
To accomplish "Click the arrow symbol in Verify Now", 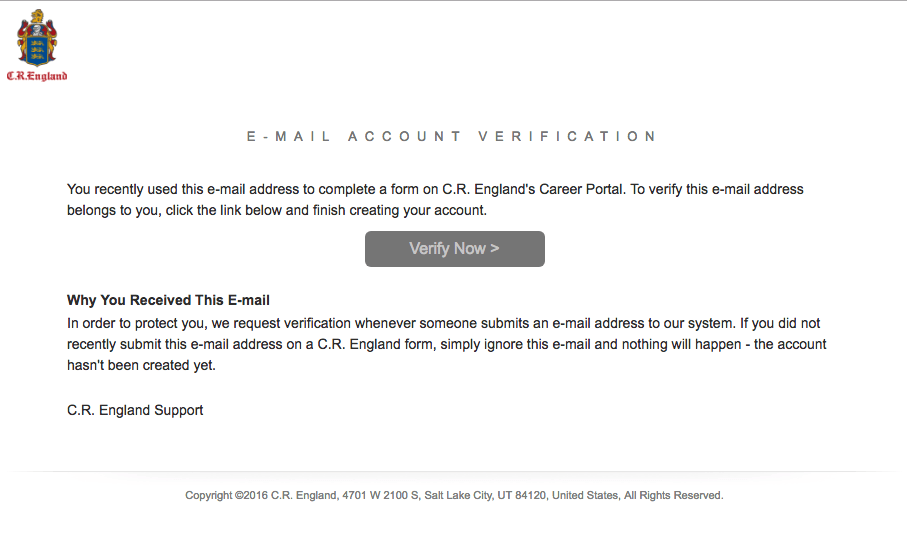I will [495, 248].
